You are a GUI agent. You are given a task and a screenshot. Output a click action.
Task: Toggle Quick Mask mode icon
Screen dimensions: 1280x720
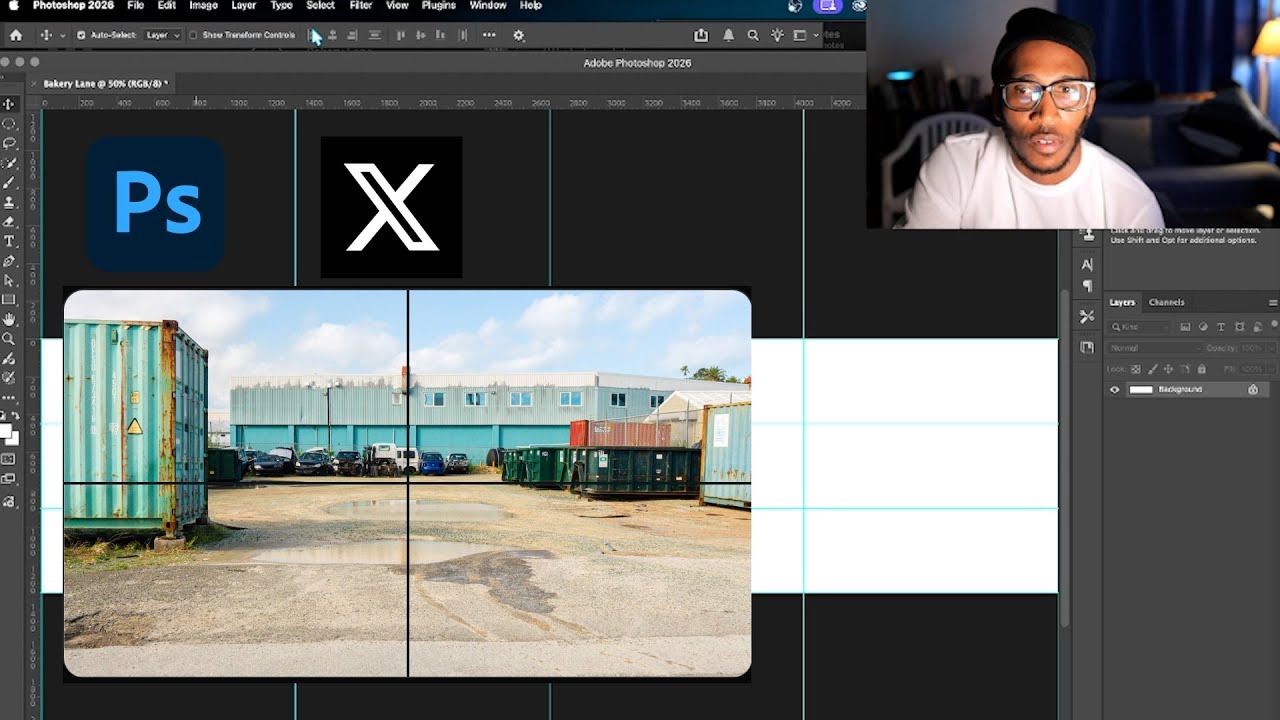9,459
